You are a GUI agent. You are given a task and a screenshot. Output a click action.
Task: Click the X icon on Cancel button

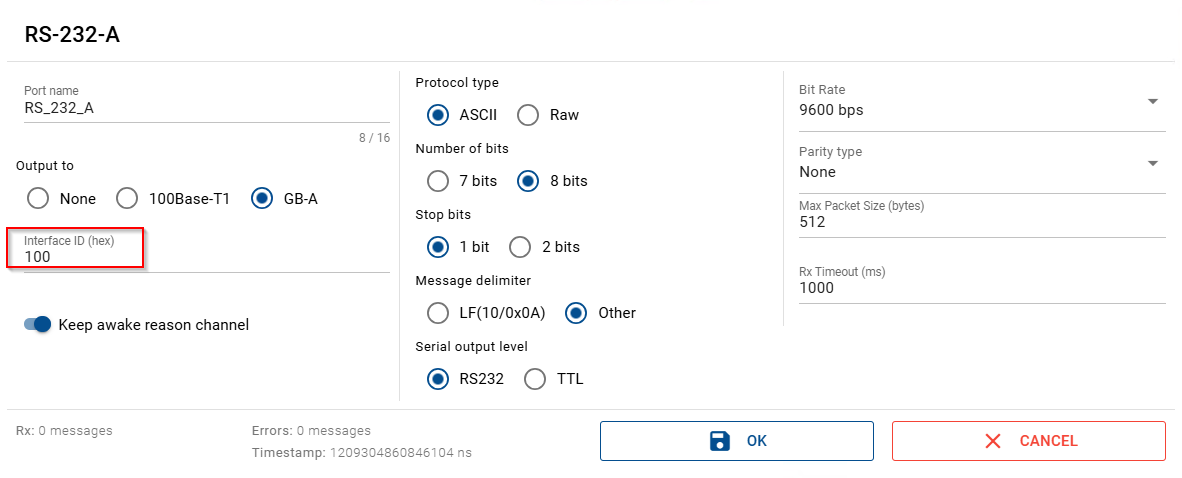(x=992, y=441)
